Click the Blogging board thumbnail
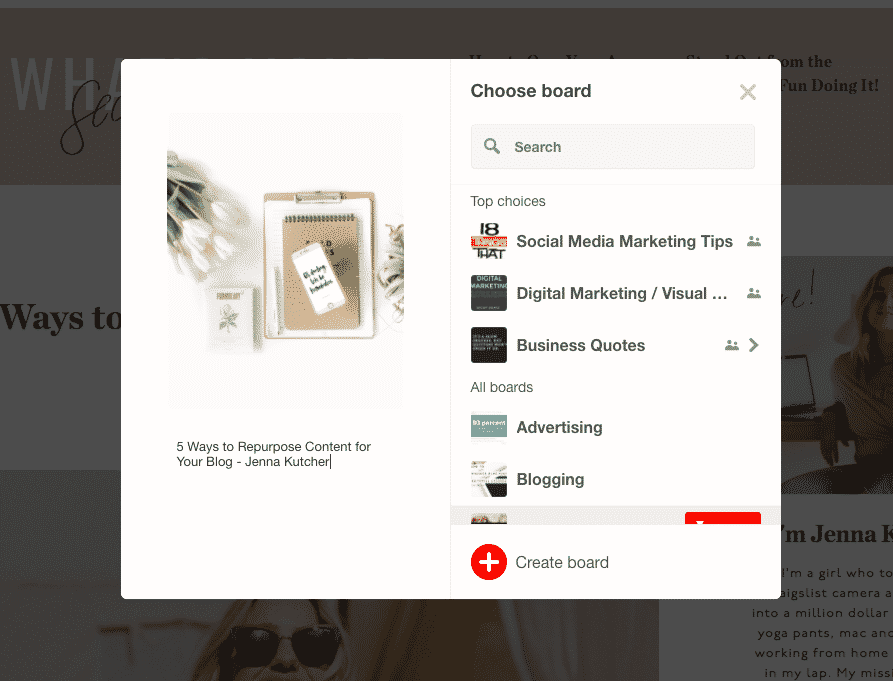893x681 pixels. click(489, 479)
